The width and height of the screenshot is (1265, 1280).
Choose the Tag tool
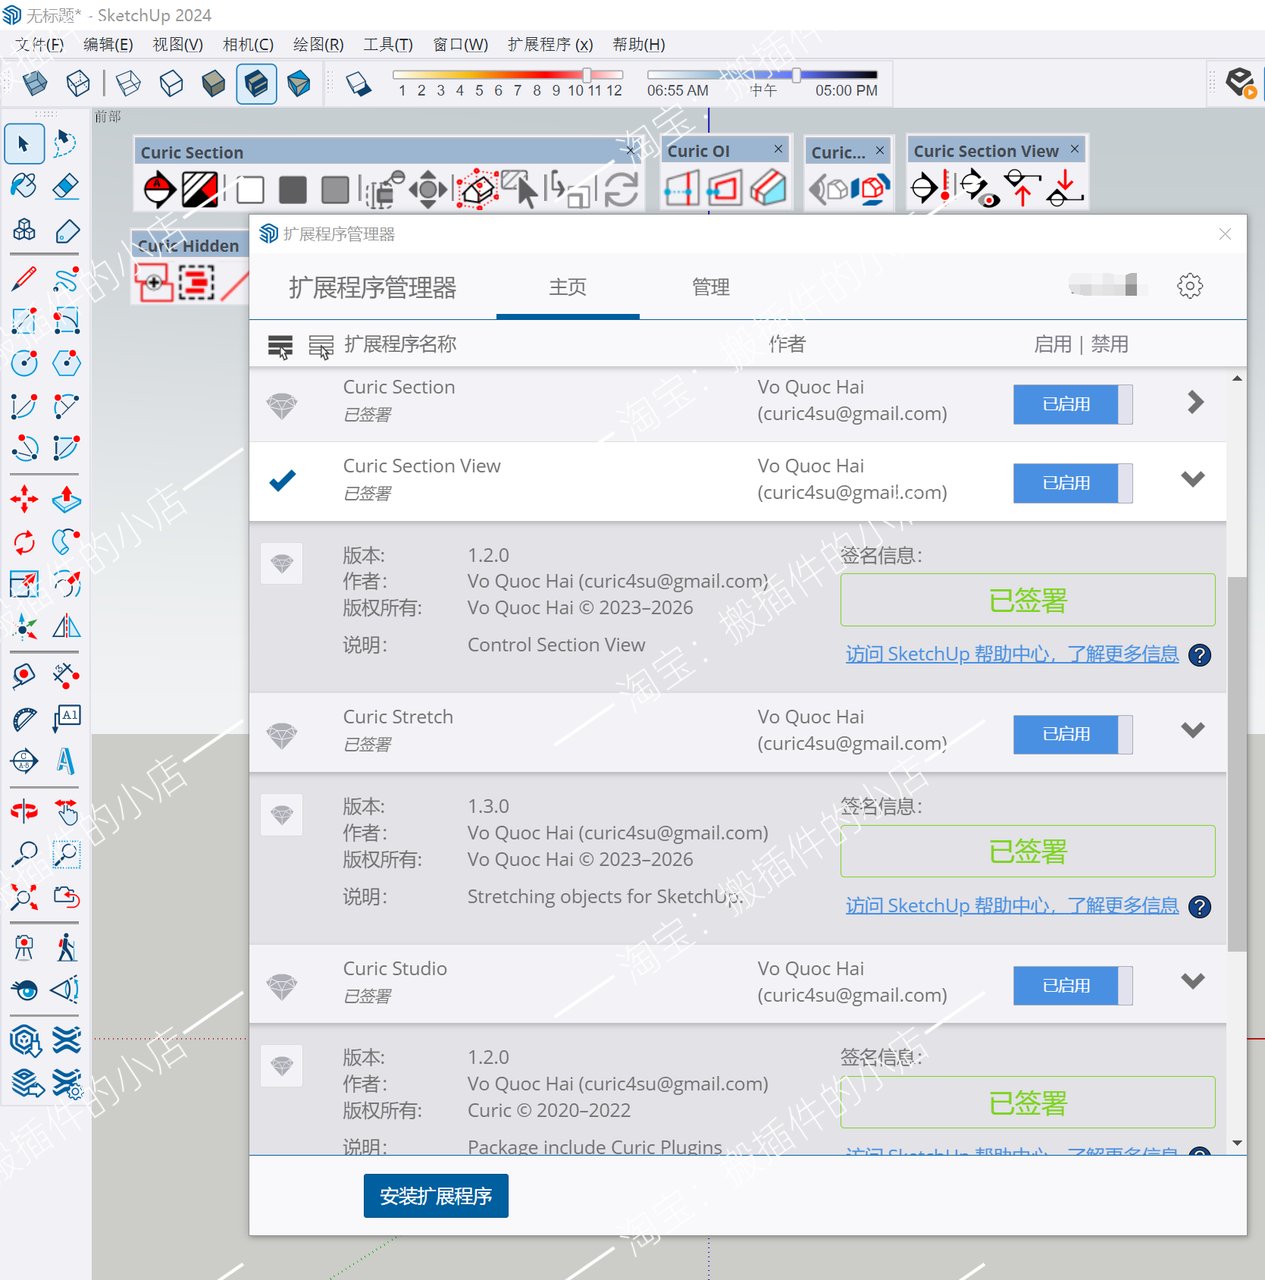click(x=66, y=231)
